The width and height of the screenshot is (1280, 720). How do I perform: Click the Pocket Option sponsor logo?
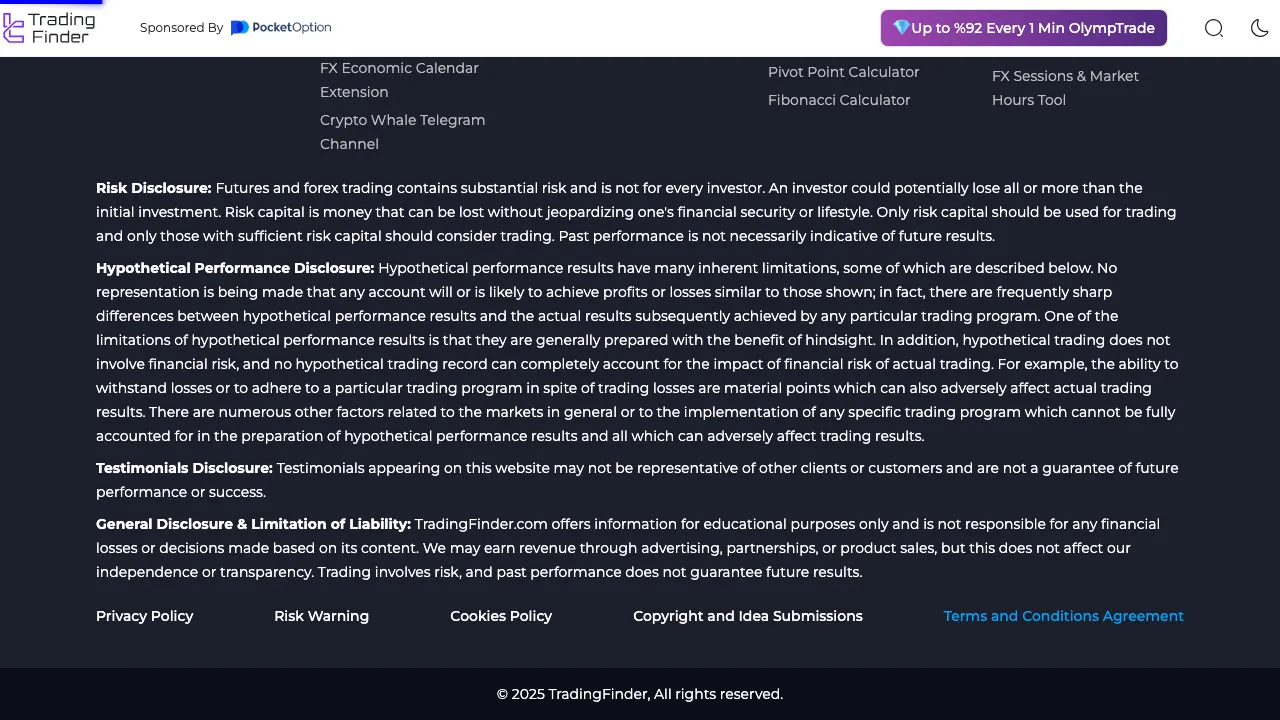tap(281, 27)
